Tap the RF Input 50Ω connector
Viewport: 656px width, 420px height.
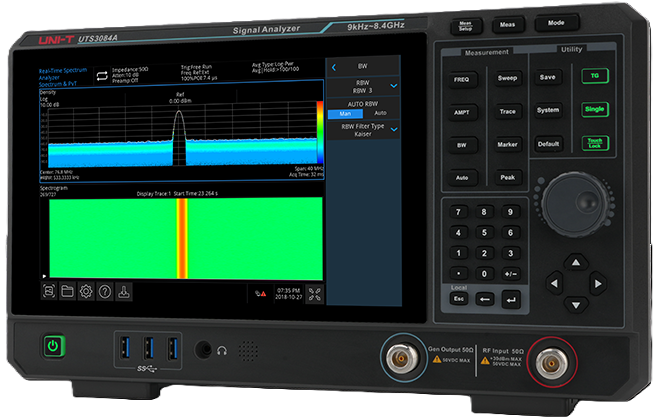click(552, 362)
